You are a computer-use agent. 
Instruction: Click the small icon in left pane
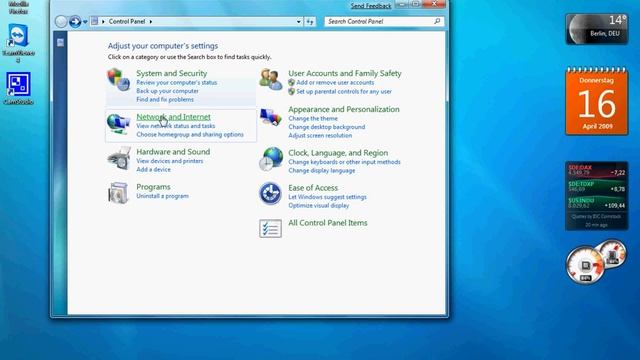pos(60,42)
